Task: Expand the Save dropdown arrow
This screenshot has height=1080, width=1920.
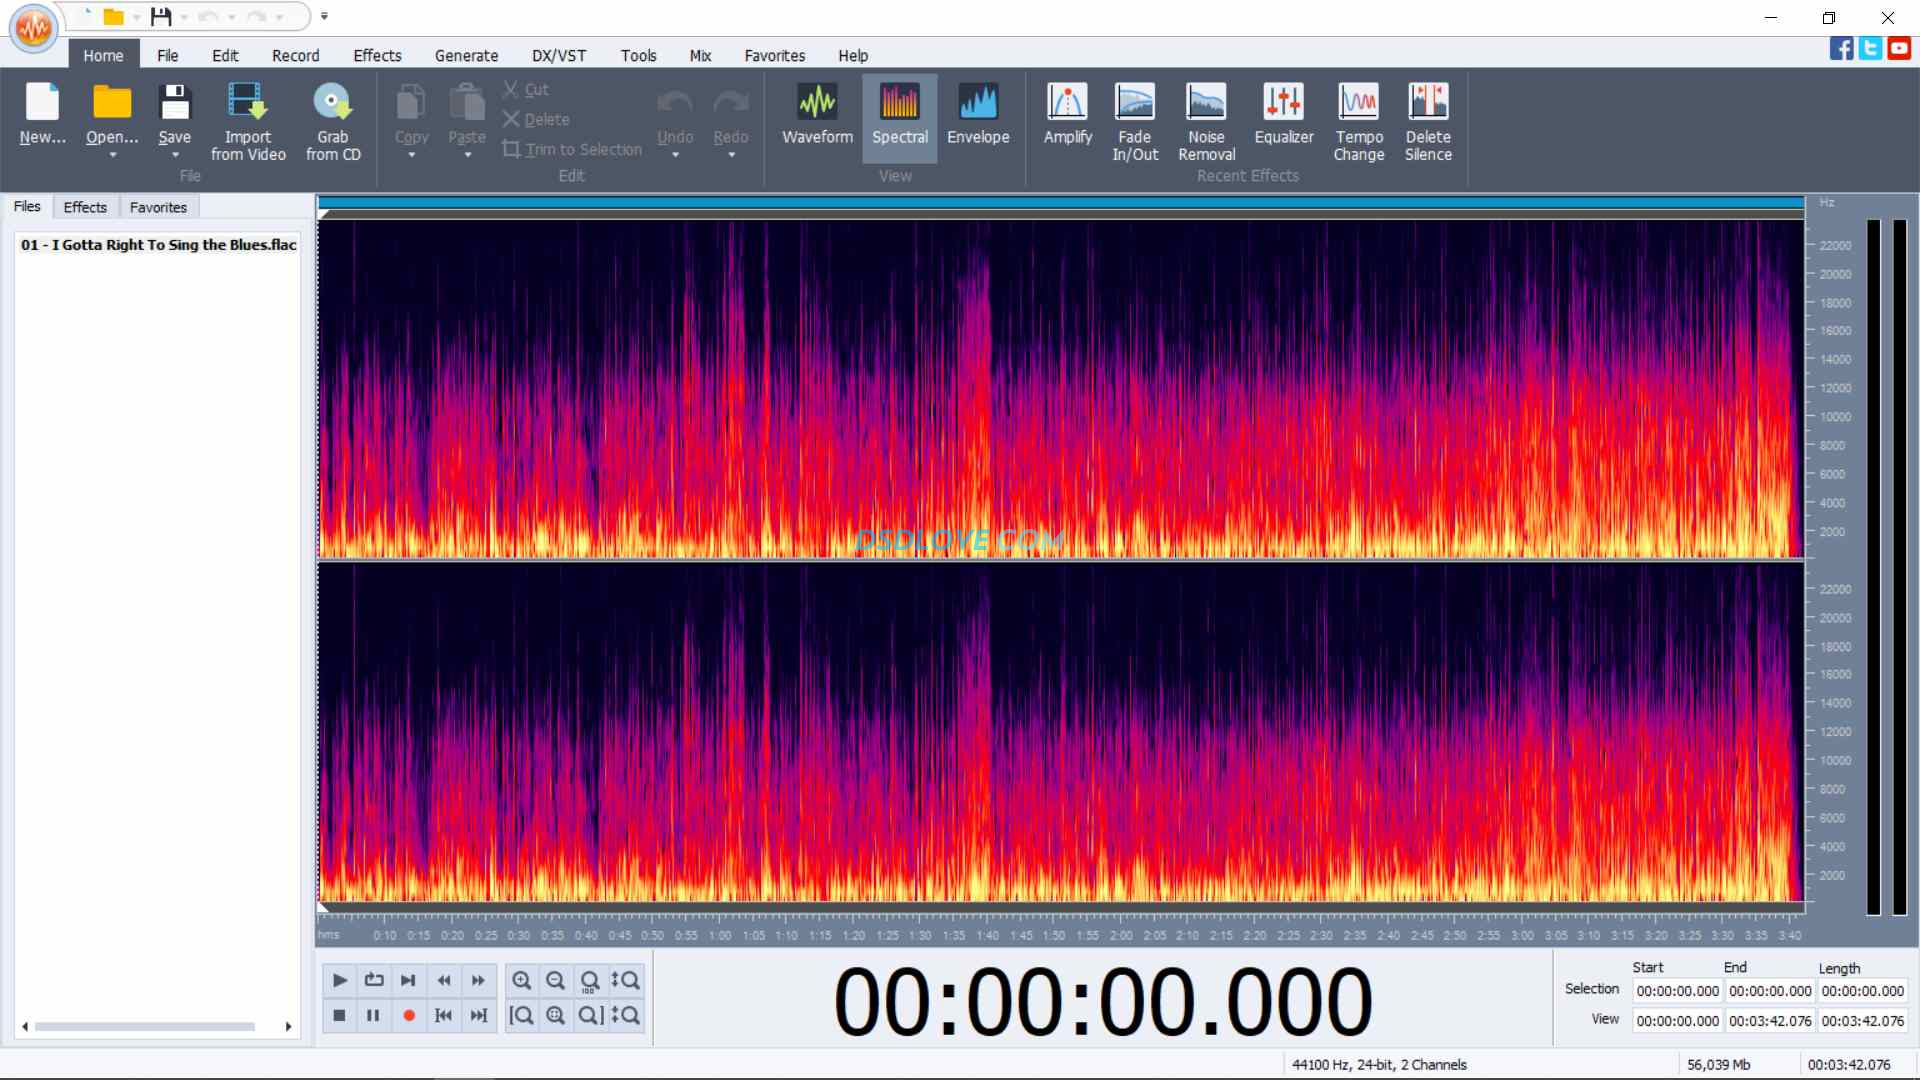Action: click(x=175, y=155)
